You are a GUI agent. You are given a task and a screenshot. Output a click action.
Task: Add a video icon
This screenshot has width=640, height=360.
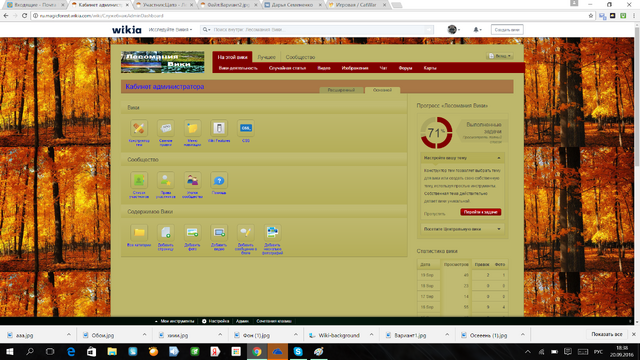(219, 232)
